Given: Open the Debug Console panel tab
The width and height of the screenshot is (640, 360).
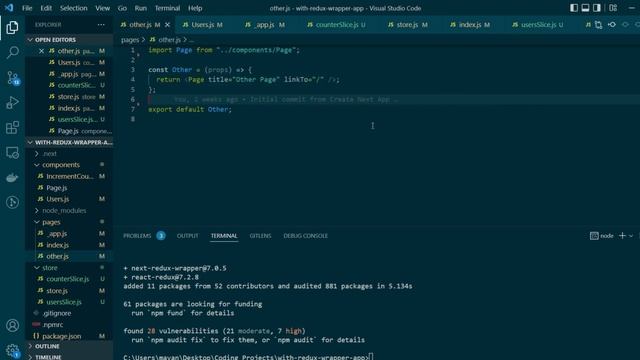Looking at the screenshot, I should (305, 236).
